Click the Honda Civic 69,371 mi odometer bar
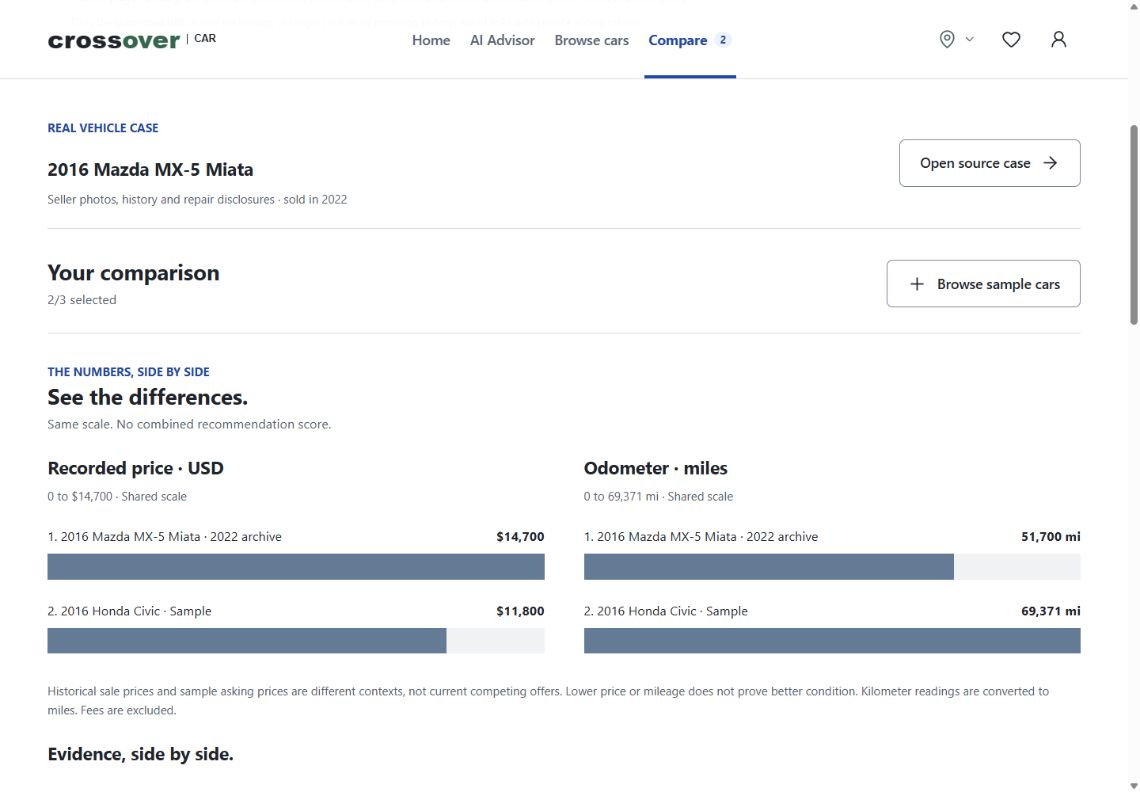This screenshot has height=792, width=1140. click(x=832, y=641)
